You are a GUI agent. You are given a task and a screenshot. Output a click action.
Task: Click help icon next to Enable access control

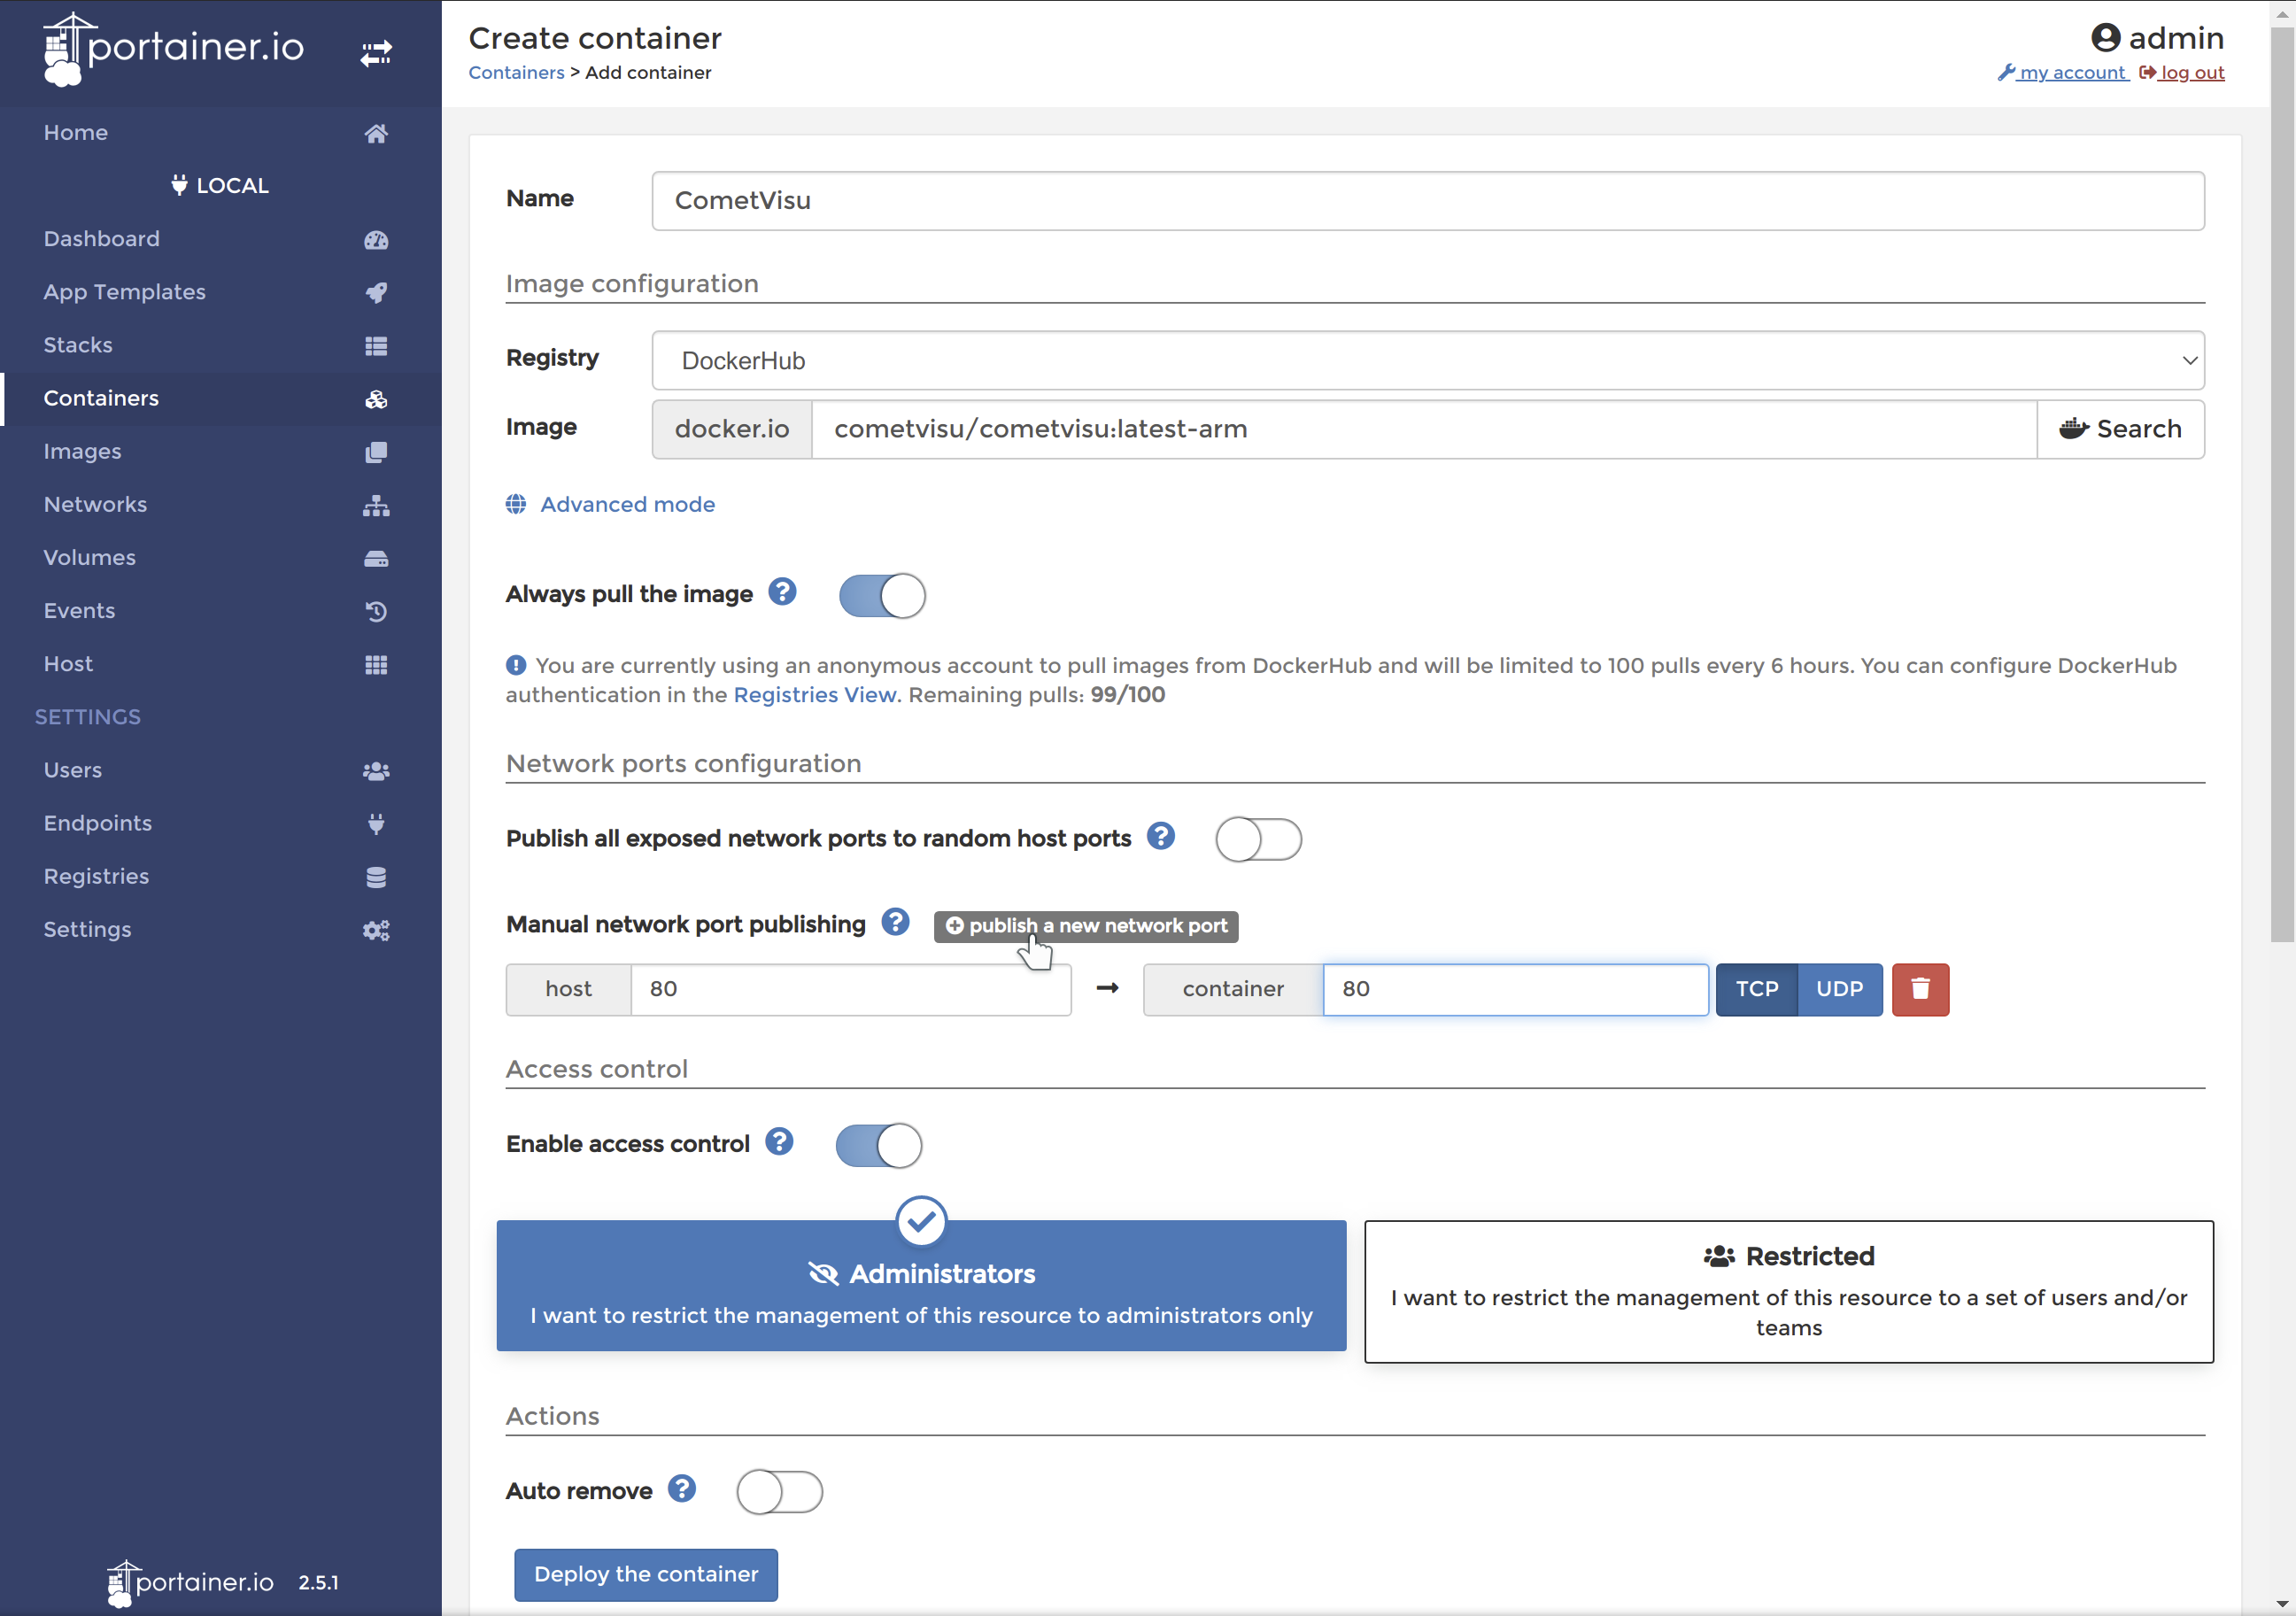pyautogui.click(x=779, y=1141)
